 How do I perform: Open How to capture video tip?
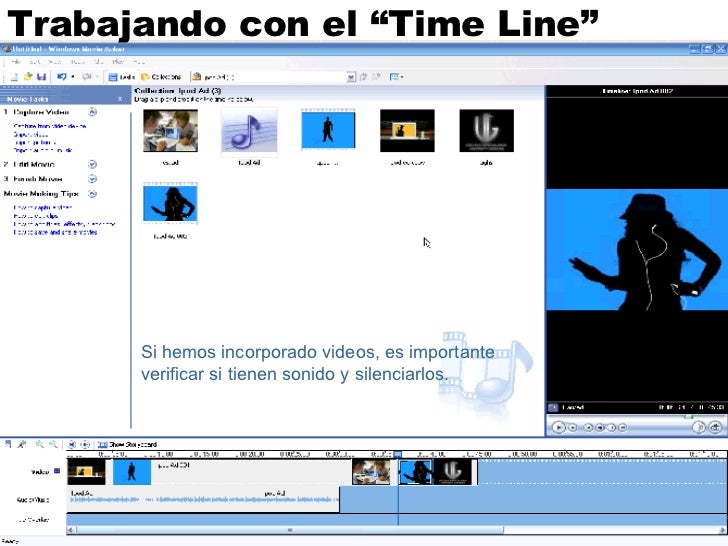tap(42, 208)
